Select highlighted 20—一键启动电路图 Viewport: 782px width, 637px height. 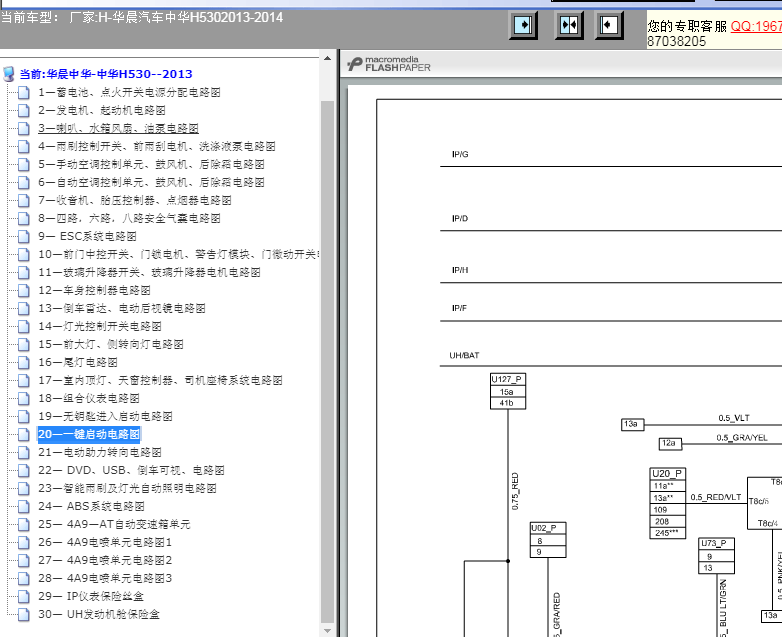(89, 434)
